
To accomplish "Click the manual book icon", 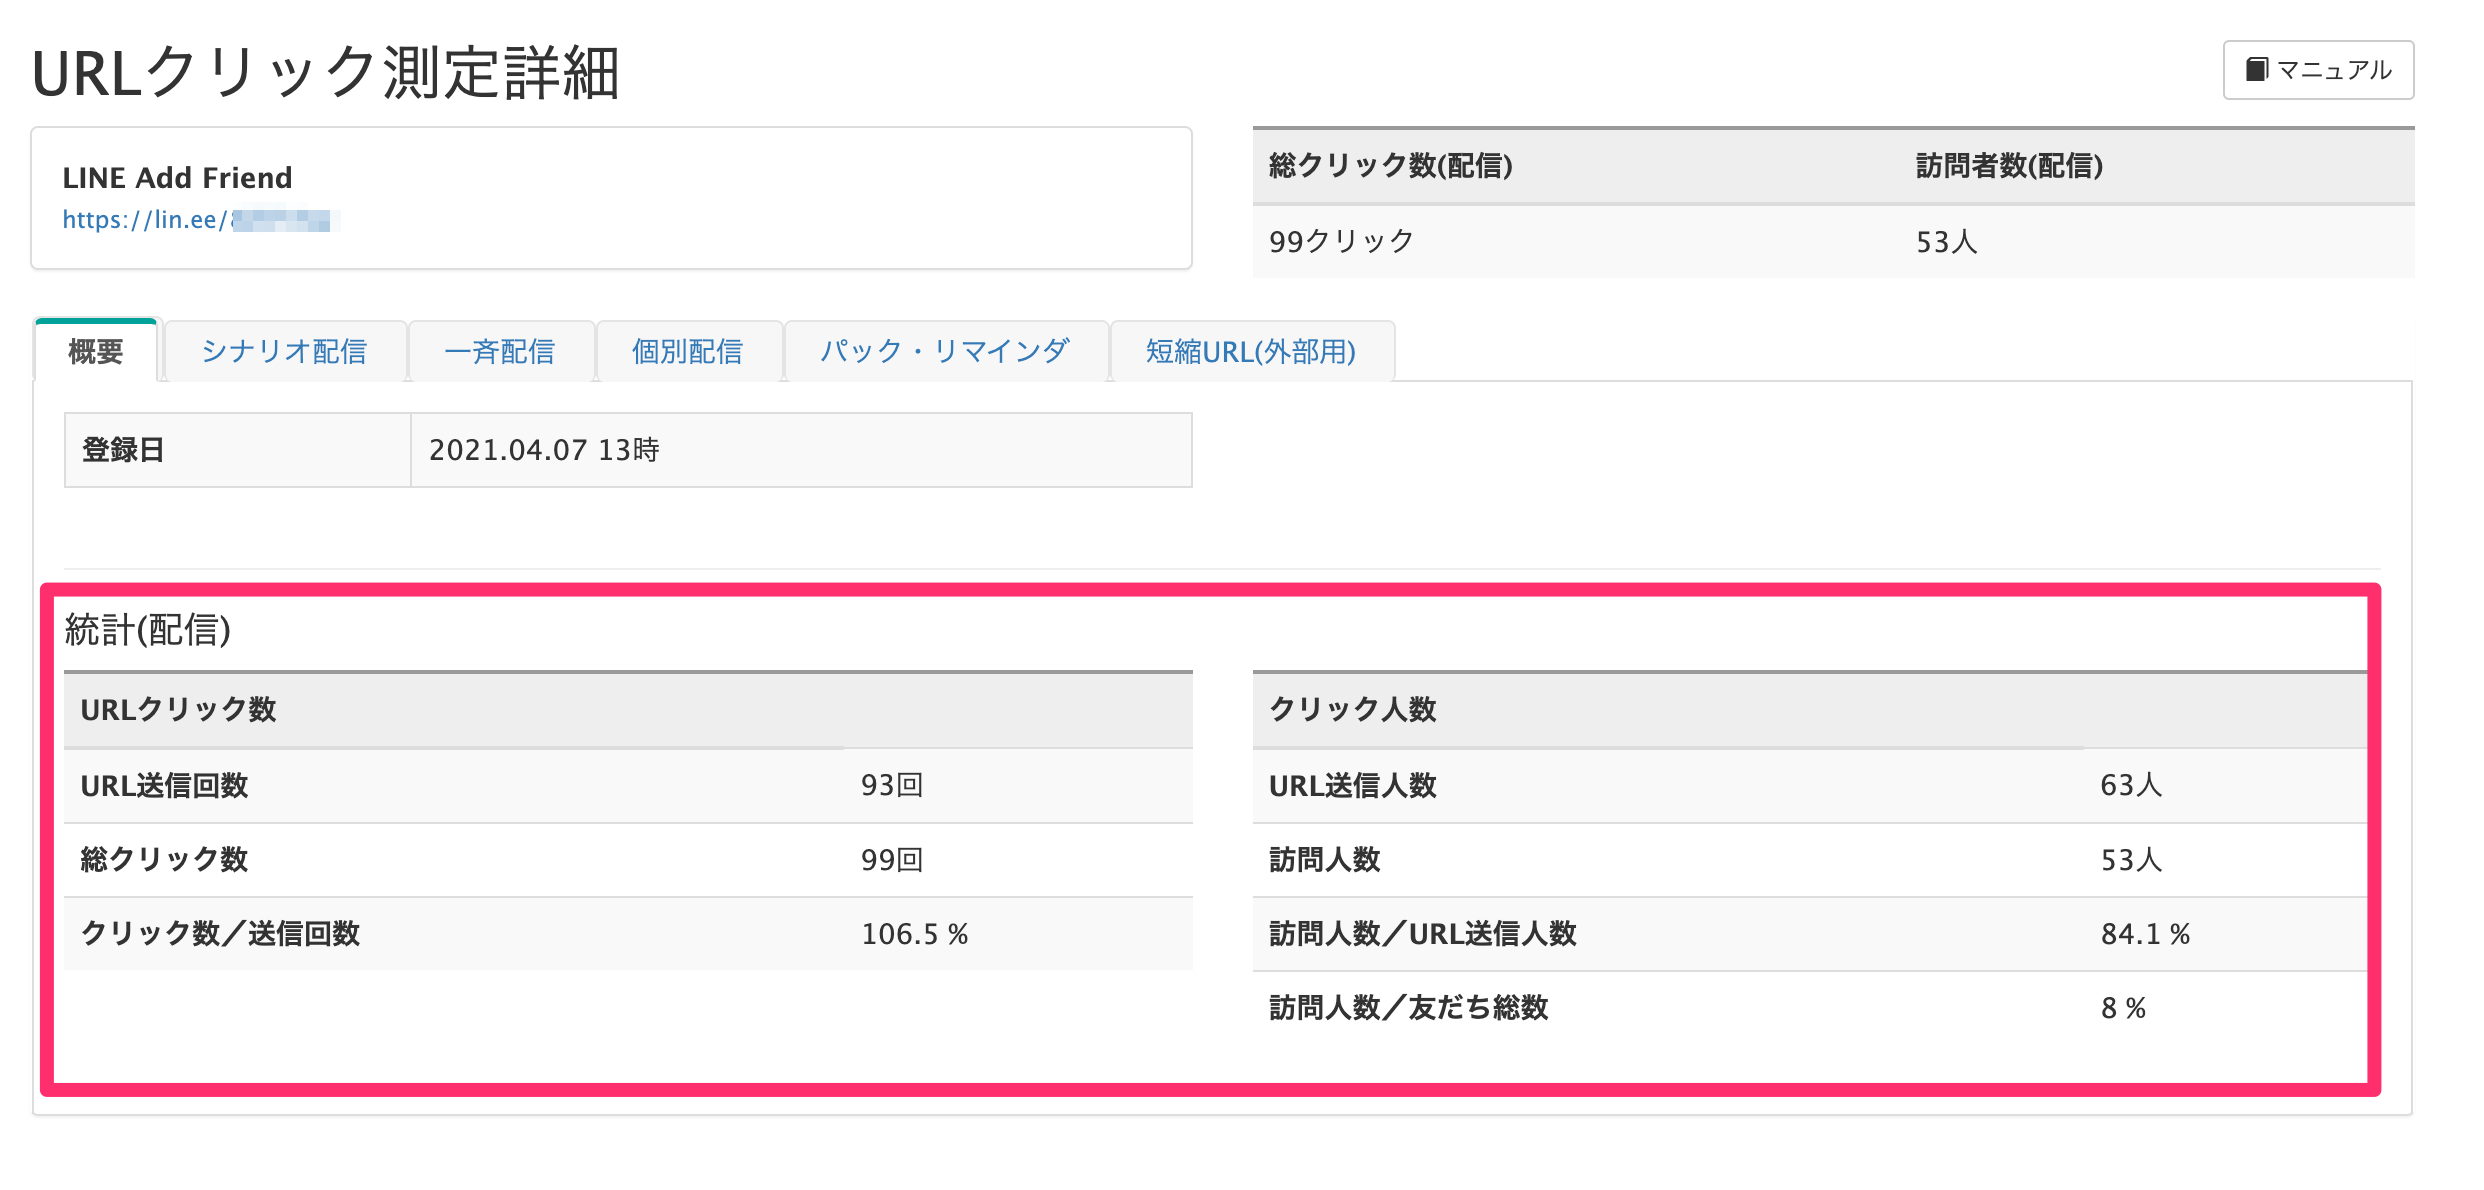I will point(2256,70).
